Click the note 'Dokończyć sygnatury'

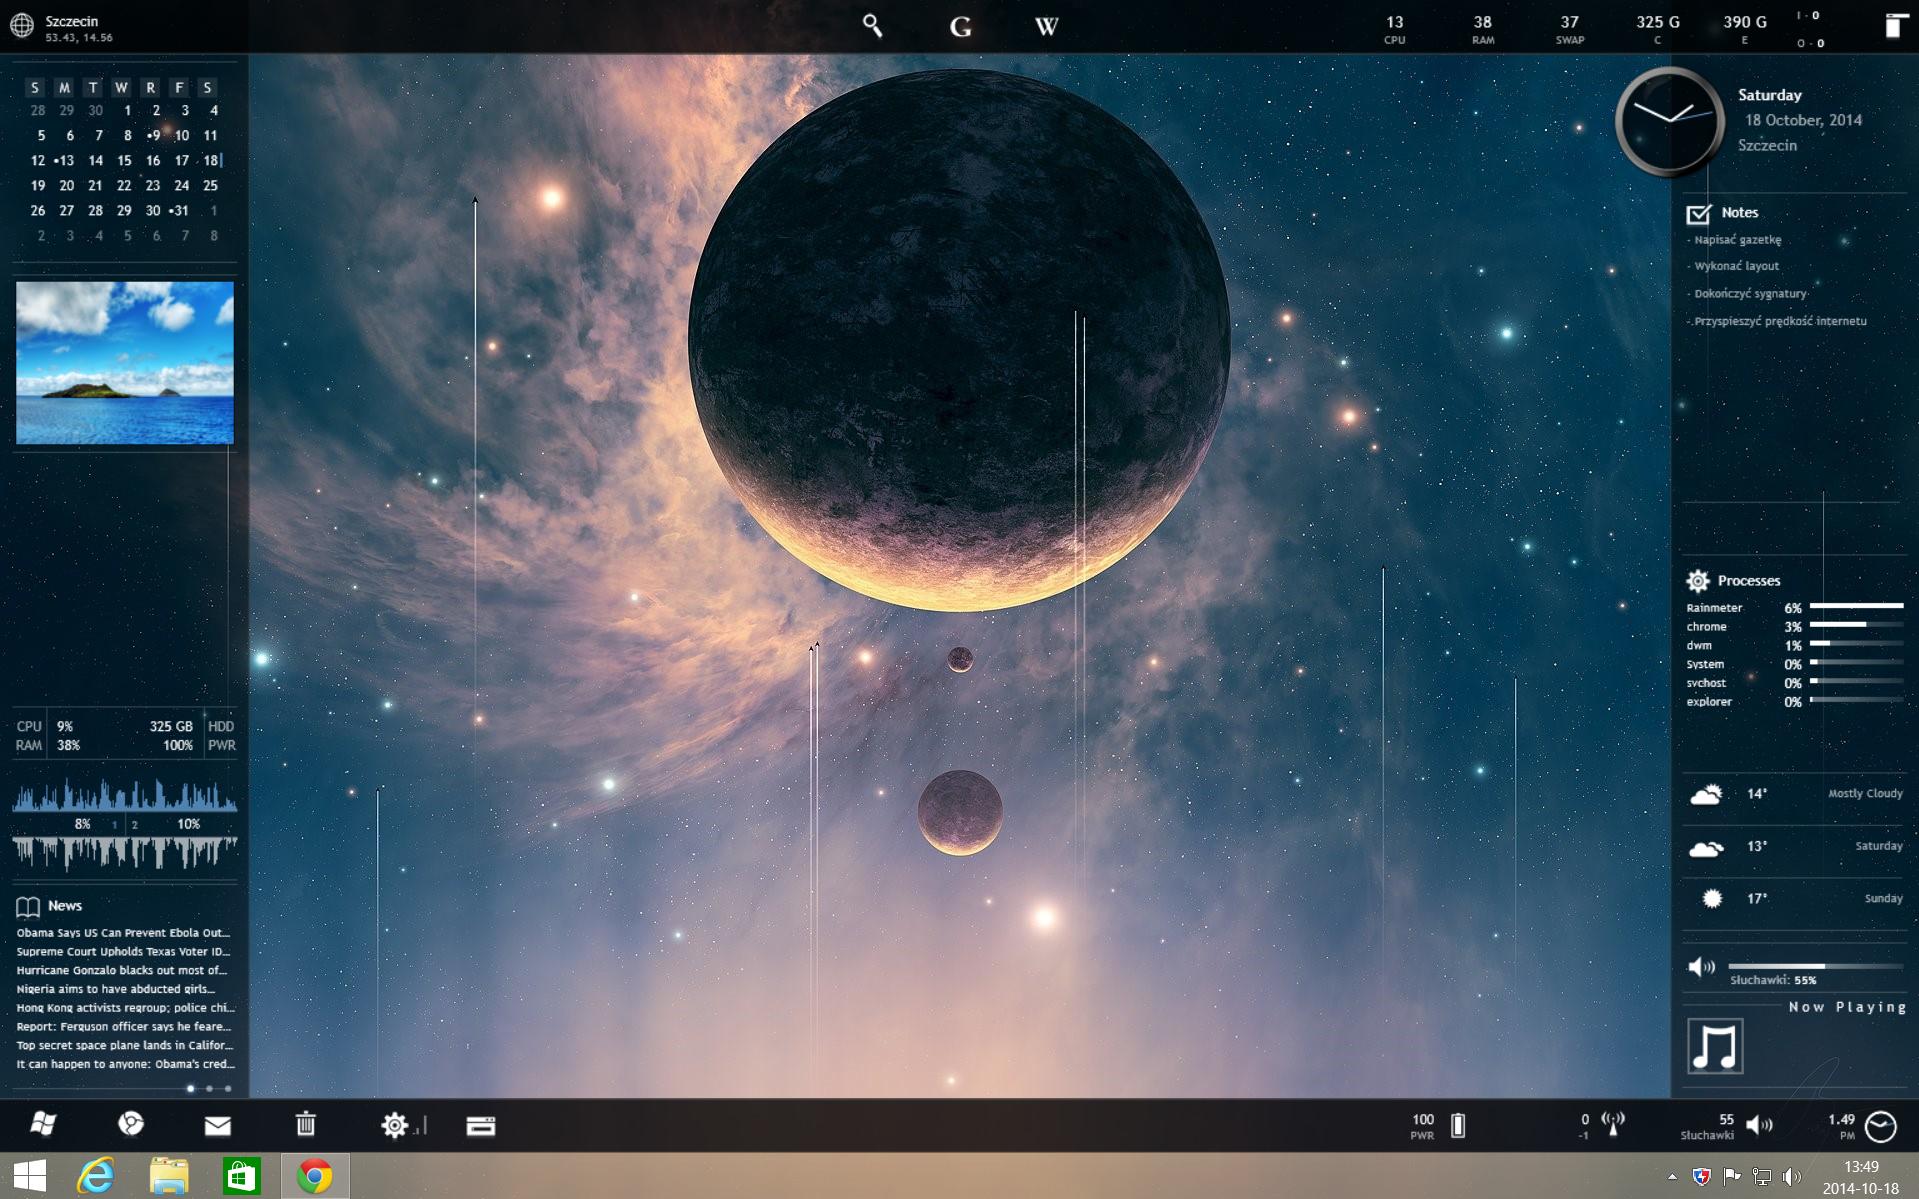(x=1750, y=294)
